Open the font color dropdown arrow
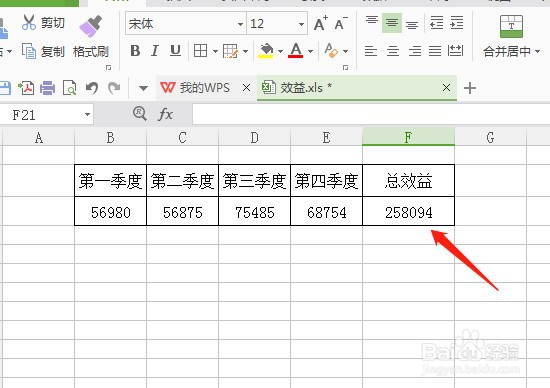 (310, 52)
